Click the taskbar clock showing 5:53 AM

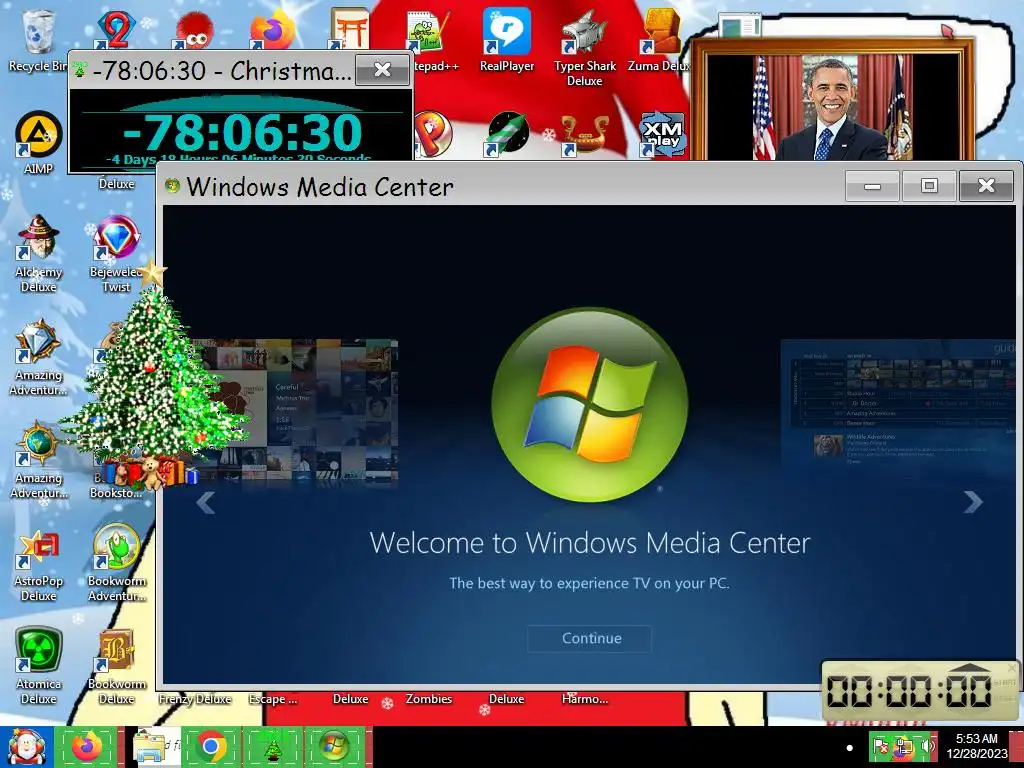coord(976,746)
